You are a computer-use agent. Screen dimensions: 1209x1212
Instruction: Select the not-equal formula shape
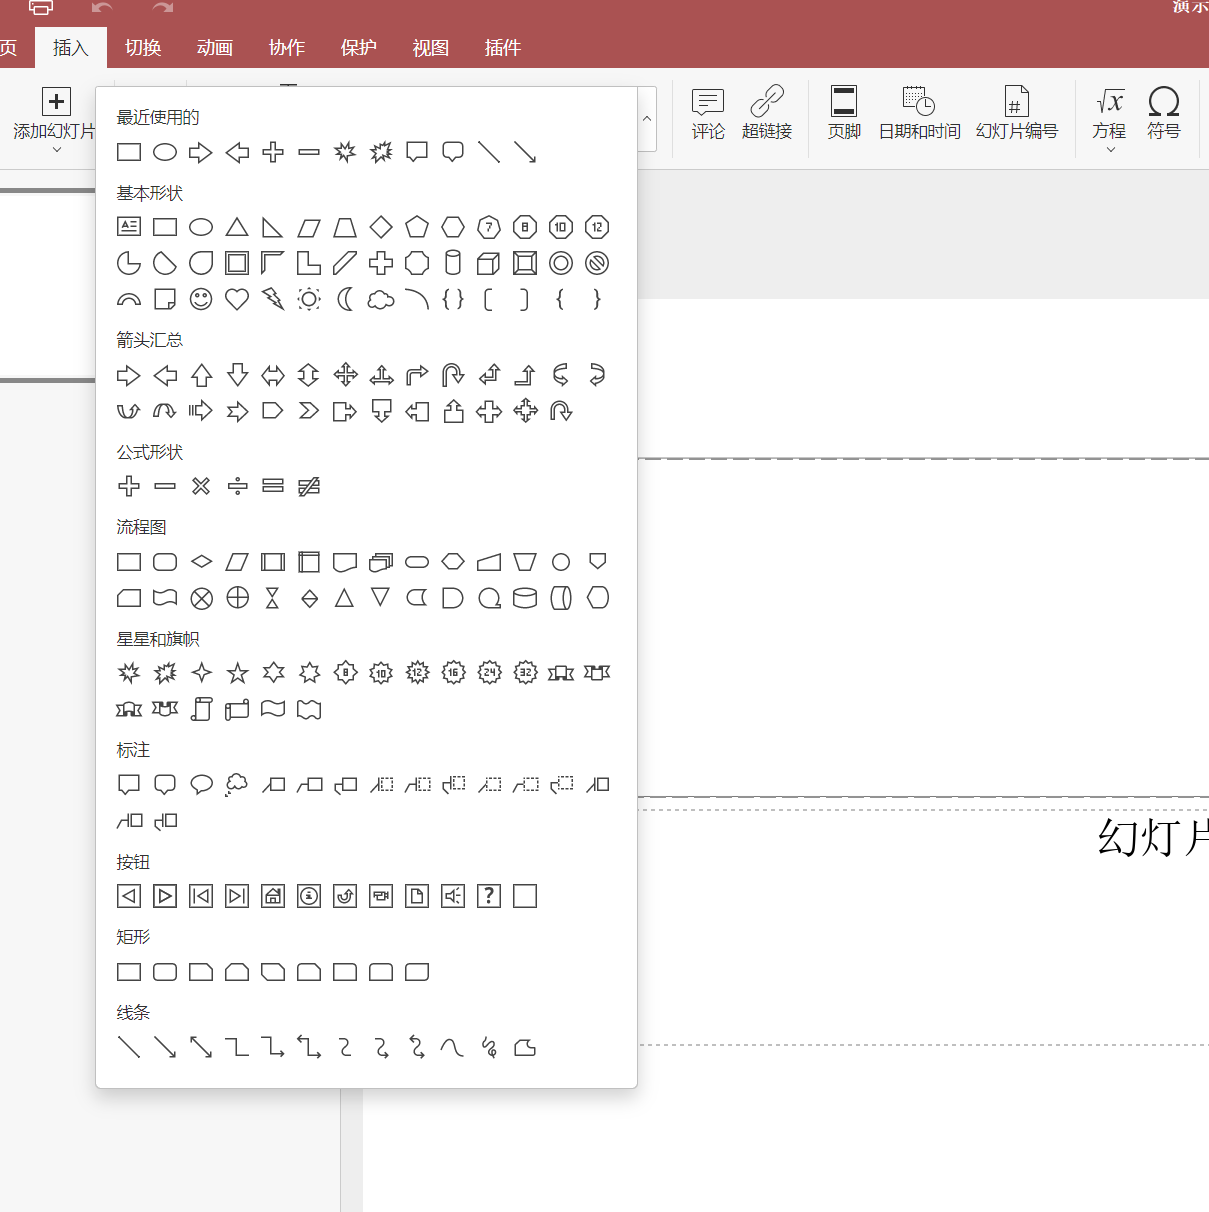309,486
